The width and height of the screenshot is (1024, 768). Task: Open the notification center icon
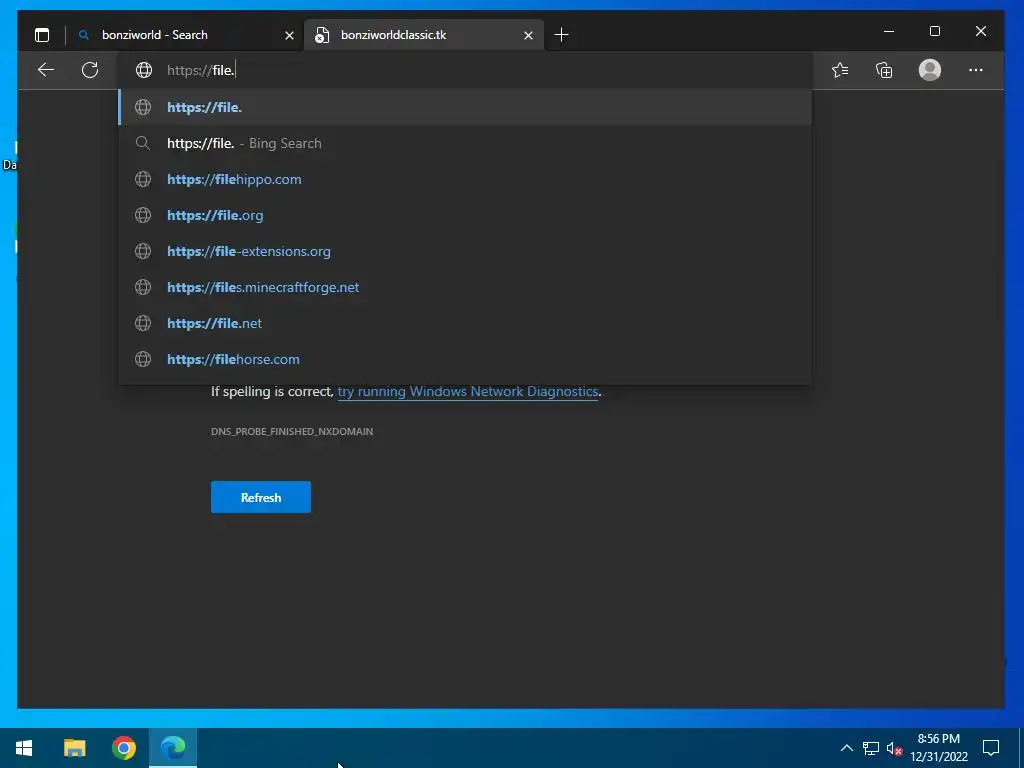click(x=991, y=748)
